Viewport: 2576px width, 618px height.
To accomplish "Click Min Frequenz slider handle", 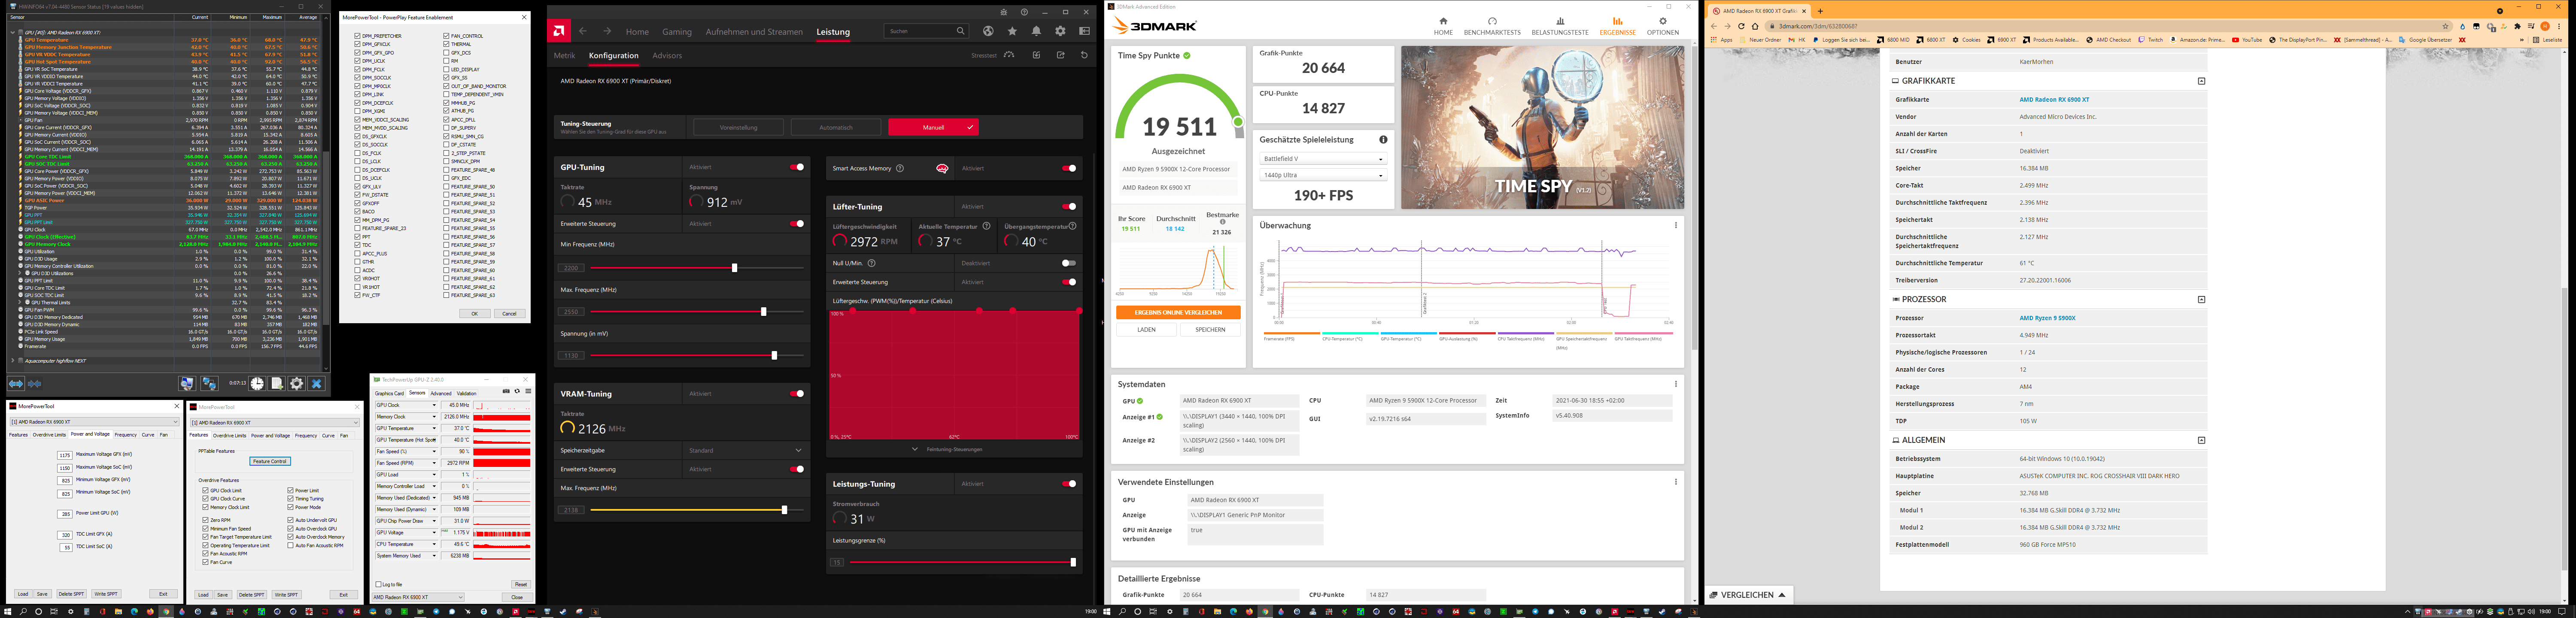I will pyautogui.click(x=734, y=268).
